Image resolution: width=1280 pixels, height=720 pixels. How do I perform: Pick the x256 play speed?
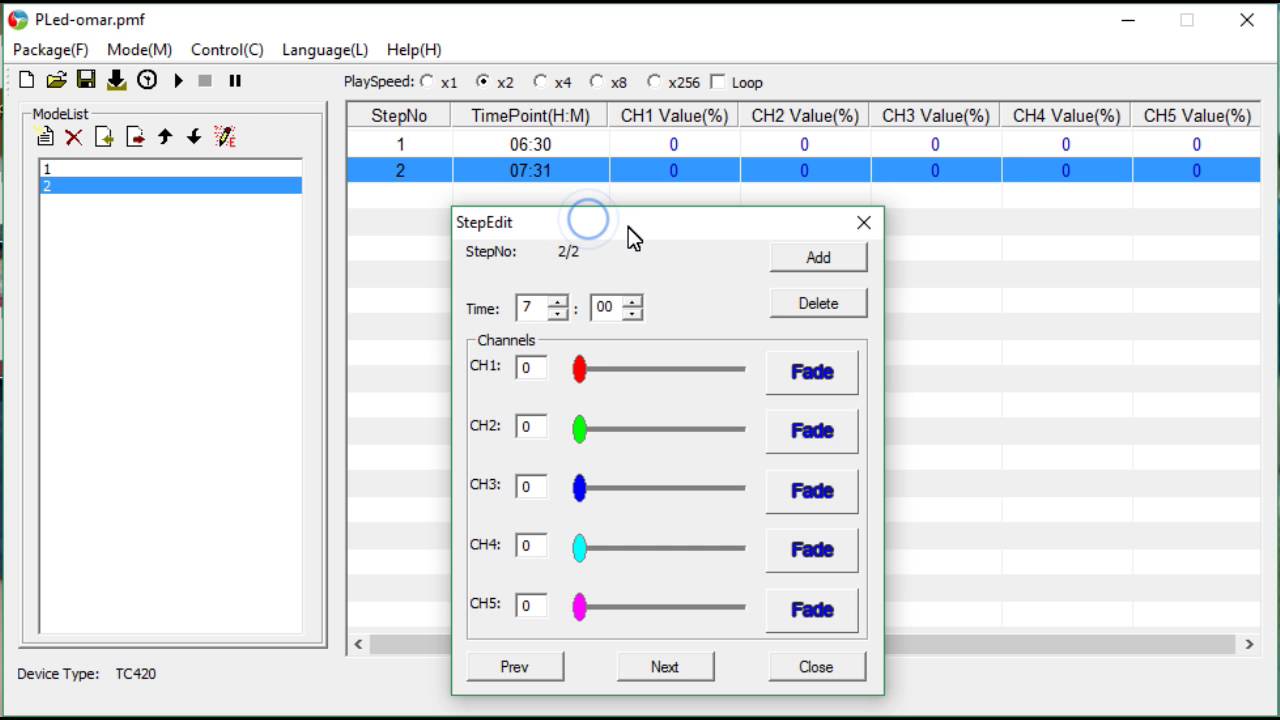tap(654, 82)
